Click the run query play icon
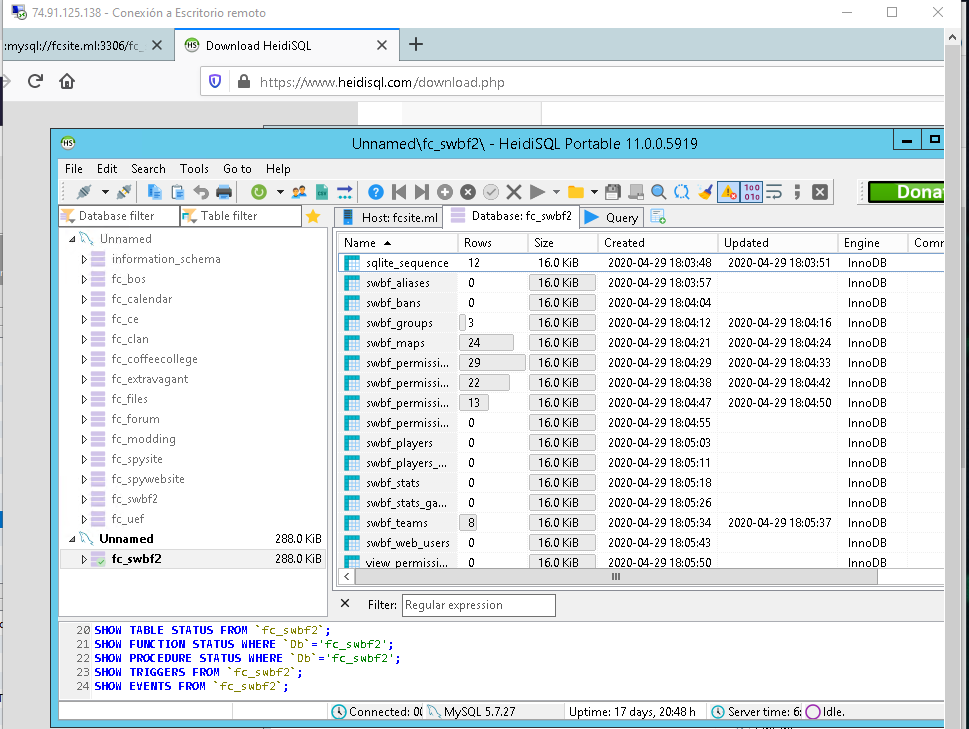Screen dimensions: 969x729 538,192
